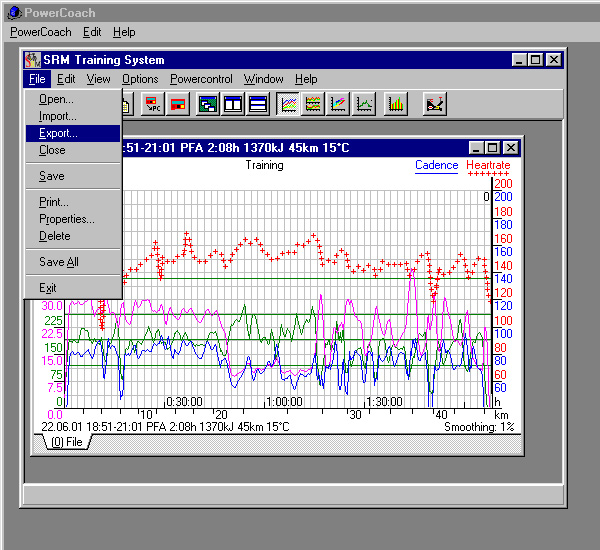Choose Print... in the File menu
Image resolution: width=600 pixels, height=550 pixels.
click(x=73, y=202)
